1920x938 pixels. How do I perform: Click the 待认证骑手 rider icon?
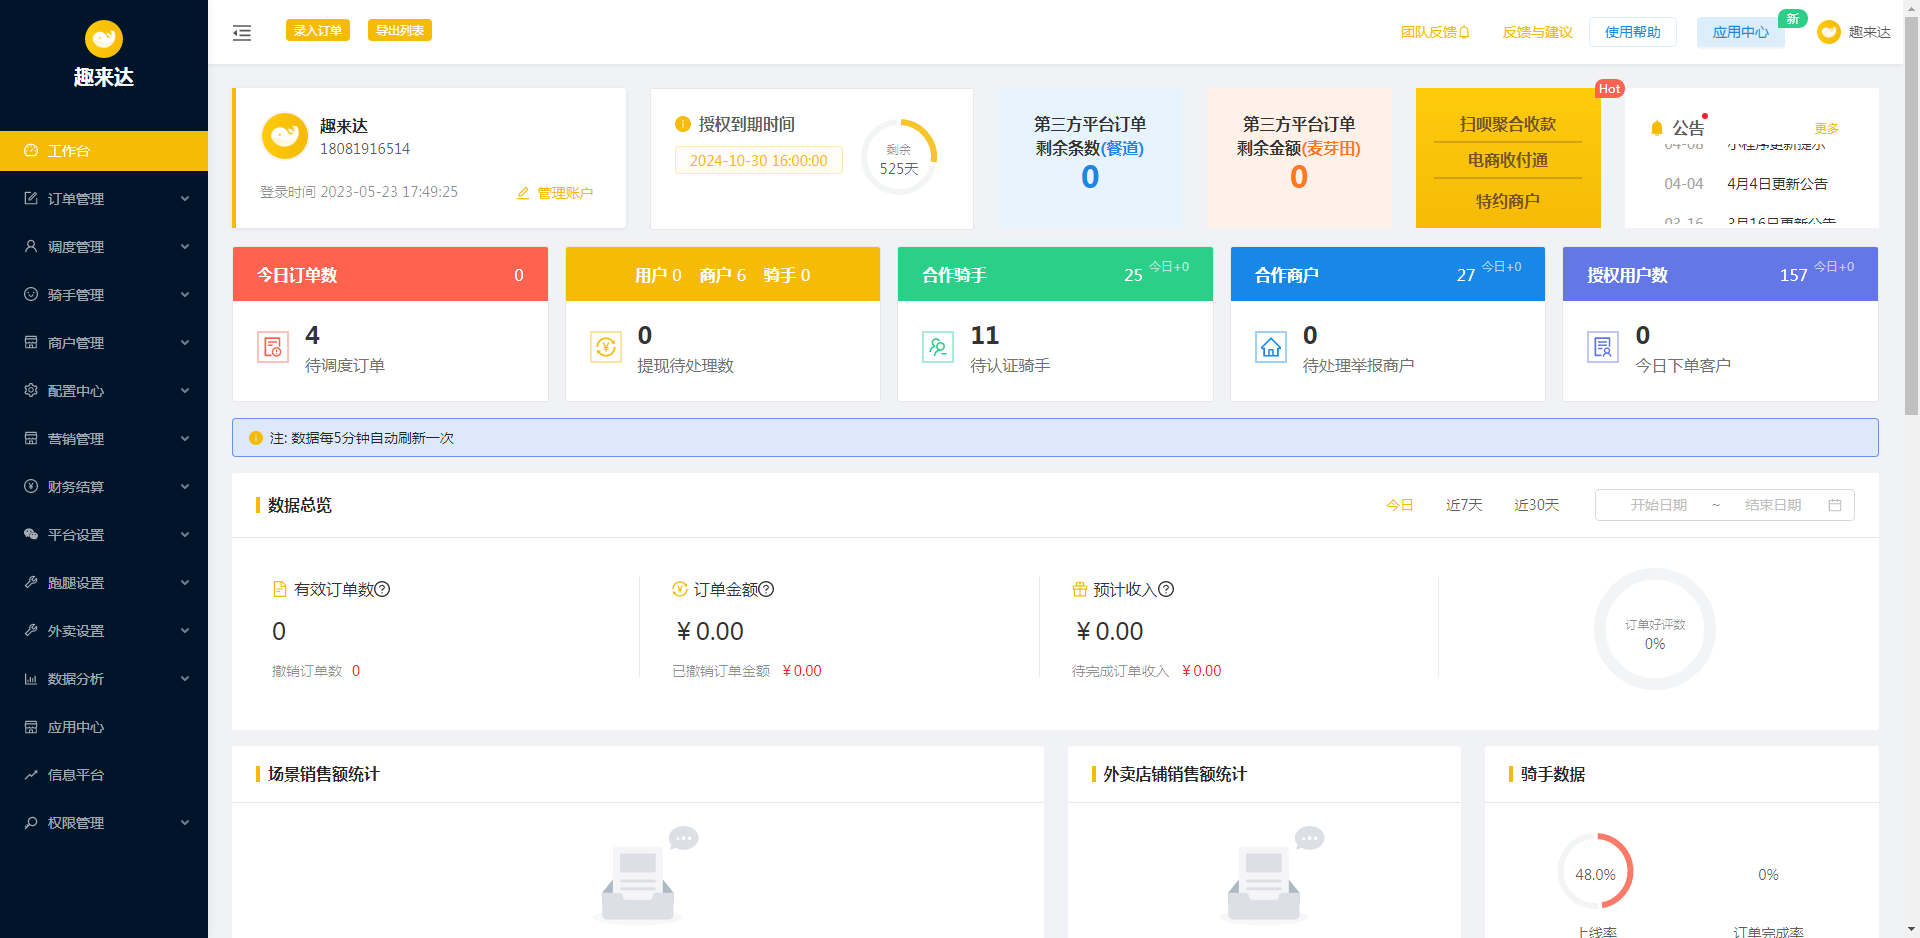coord(937,347)
